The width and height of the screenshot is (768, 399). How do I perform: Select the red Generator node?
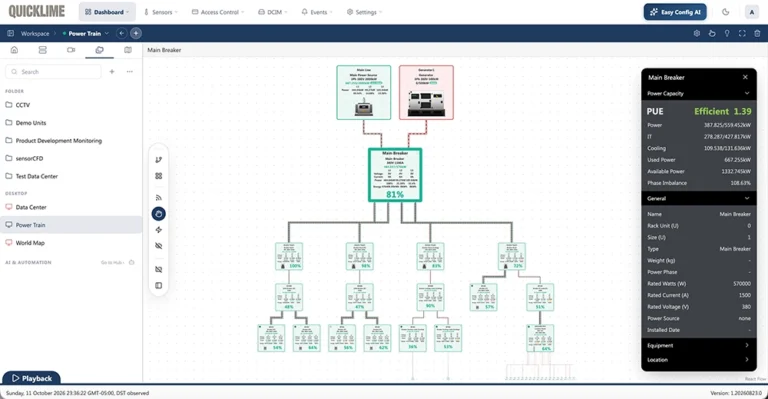[426, 93]
